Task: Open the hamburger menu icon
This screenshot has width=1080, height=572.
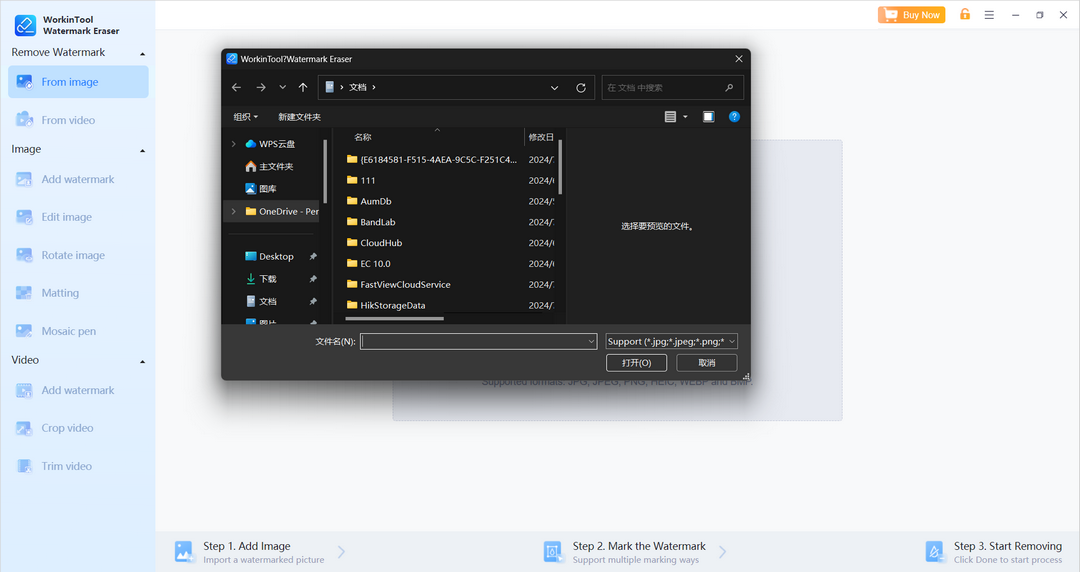Action: point(989,14)
